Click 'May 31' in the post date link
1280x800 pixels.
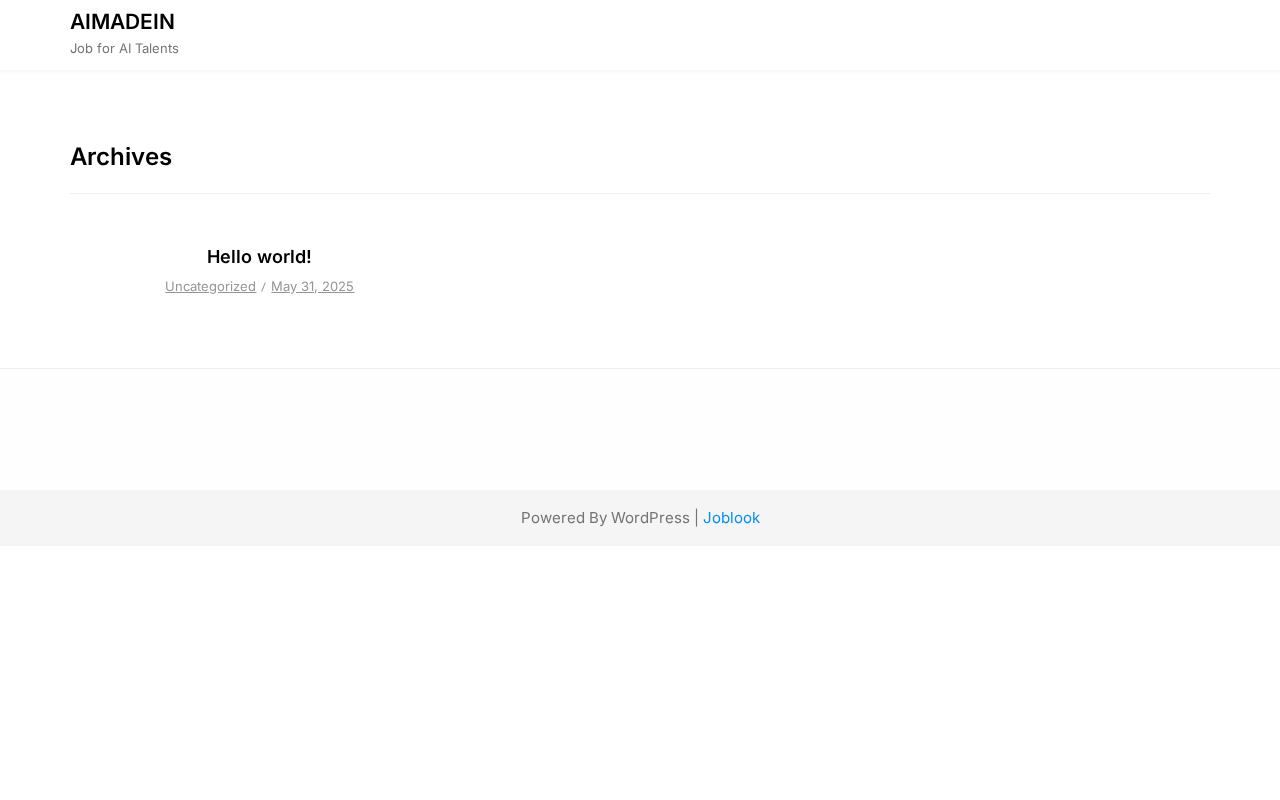[293, 286]
